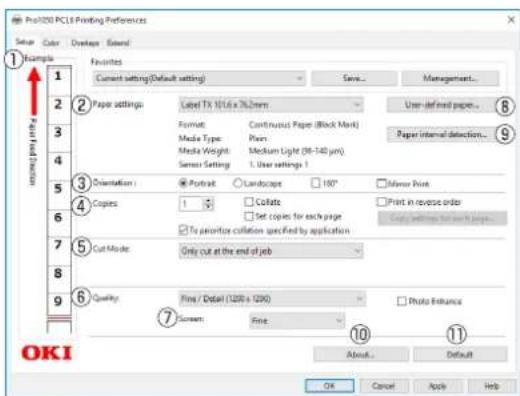Enable 180° rotation checkbox

click(315, 183)
